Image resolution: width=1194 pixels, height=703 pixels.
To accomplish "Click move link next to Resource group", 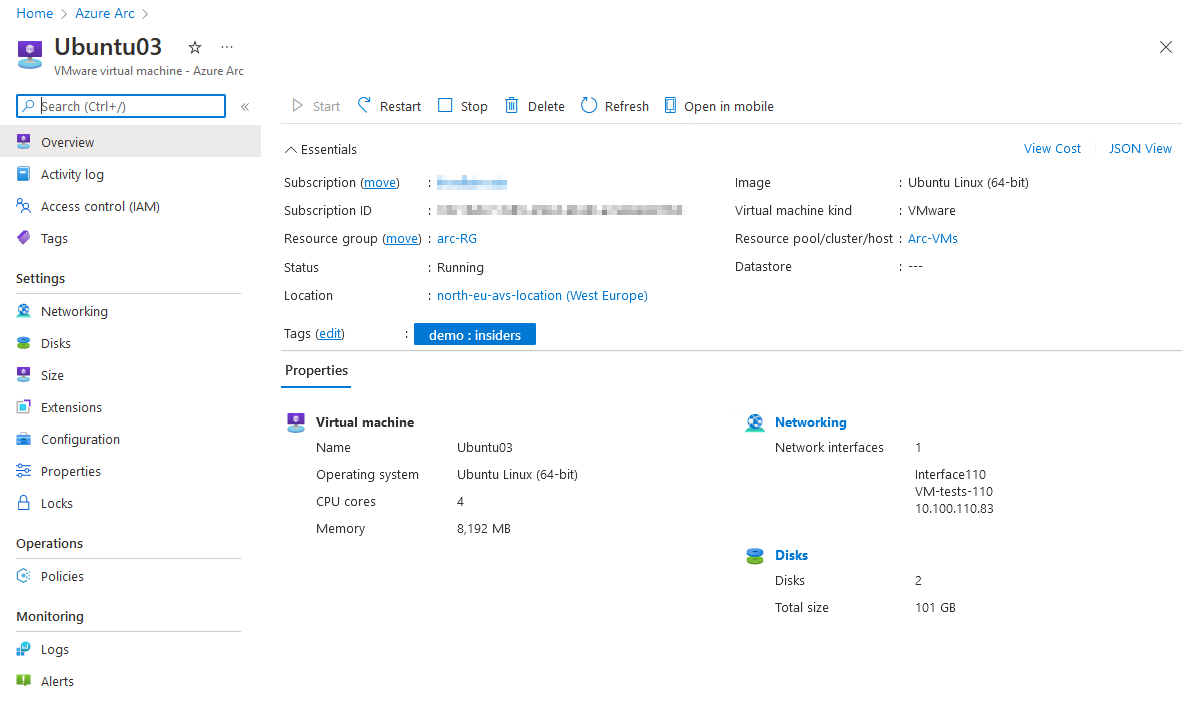I will click(x=401, y=238).
